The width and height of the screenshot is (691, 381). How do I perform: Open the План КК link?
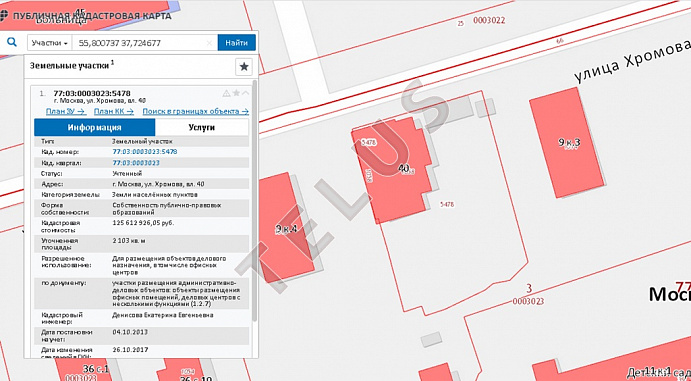(x=114, y=111)
